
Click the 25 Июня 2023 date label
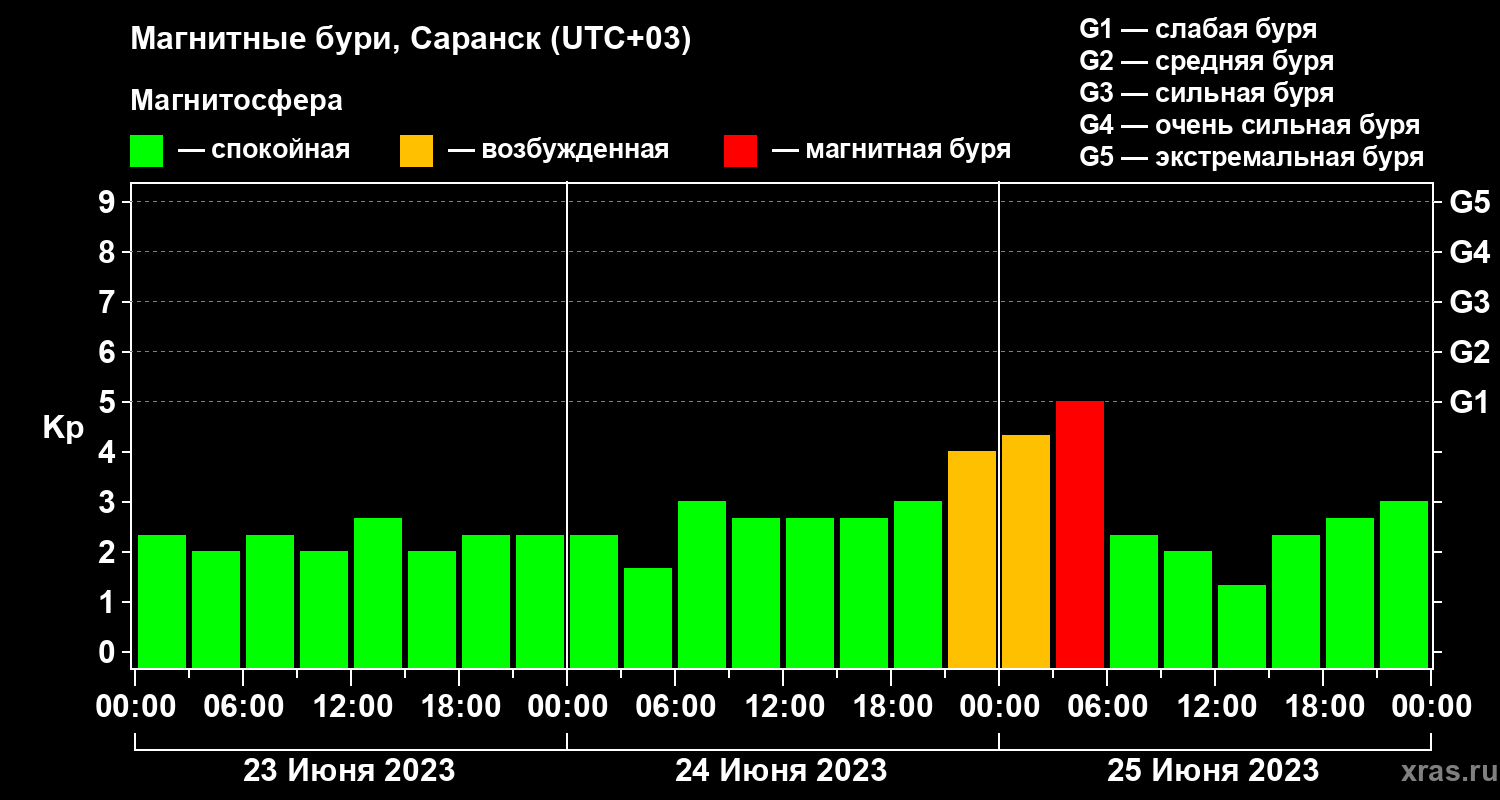click(1213, 771)
